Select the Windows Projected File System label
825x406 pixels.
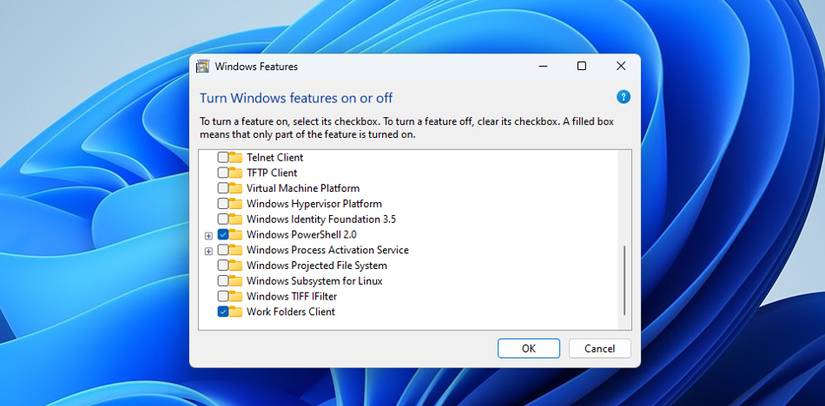point(317,266)
